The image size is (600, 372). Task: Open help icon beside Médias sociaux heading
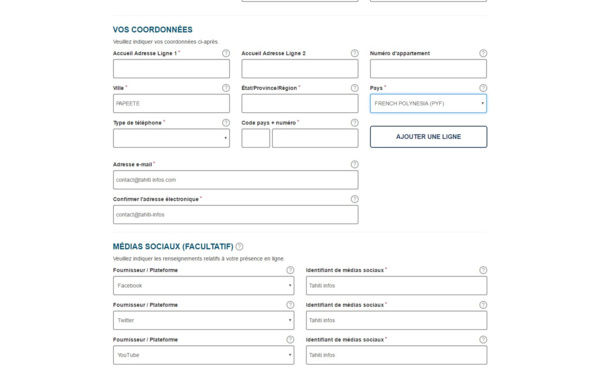[239, 246]
